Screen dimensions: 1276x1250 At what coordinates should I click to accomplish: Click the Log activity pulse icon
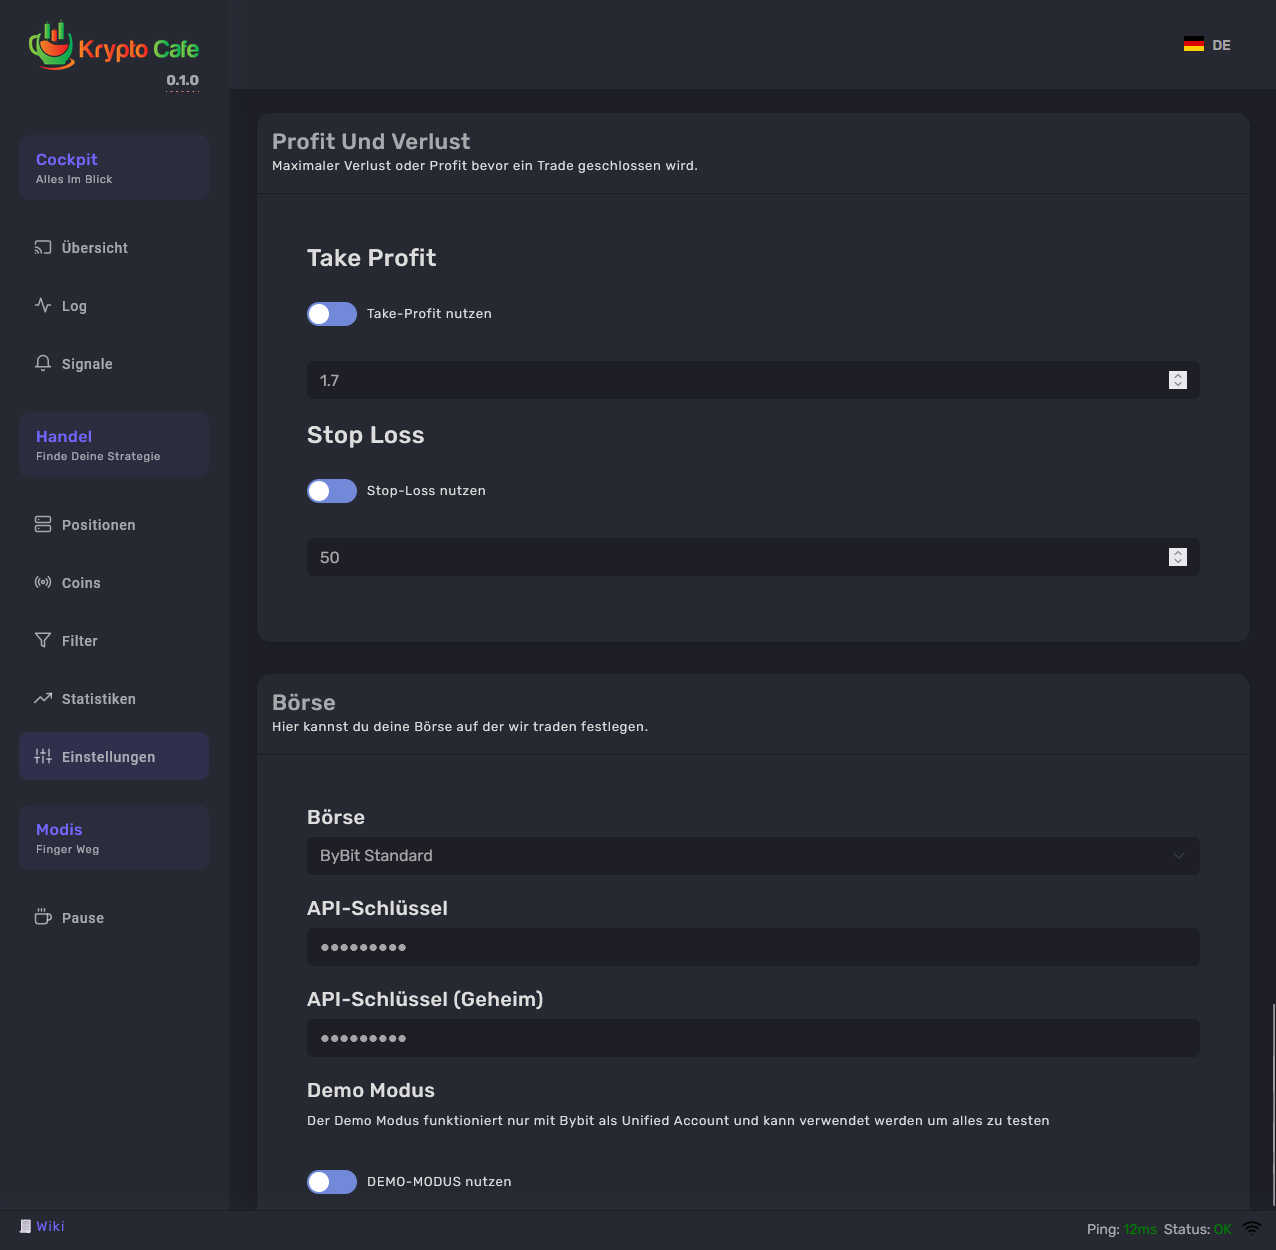click(x=43, y=306)
